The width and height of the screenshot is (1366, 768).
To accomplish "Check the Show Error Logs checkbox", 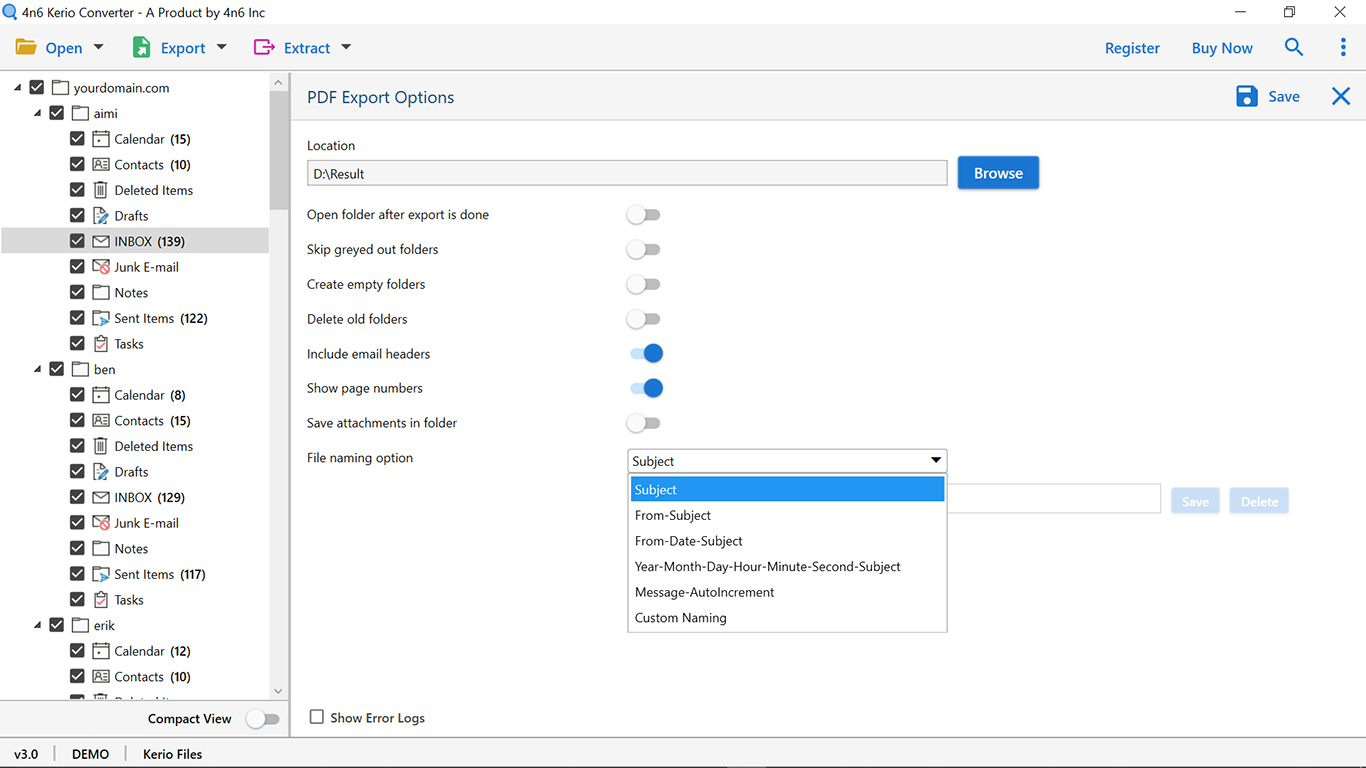I will [317, 717].
